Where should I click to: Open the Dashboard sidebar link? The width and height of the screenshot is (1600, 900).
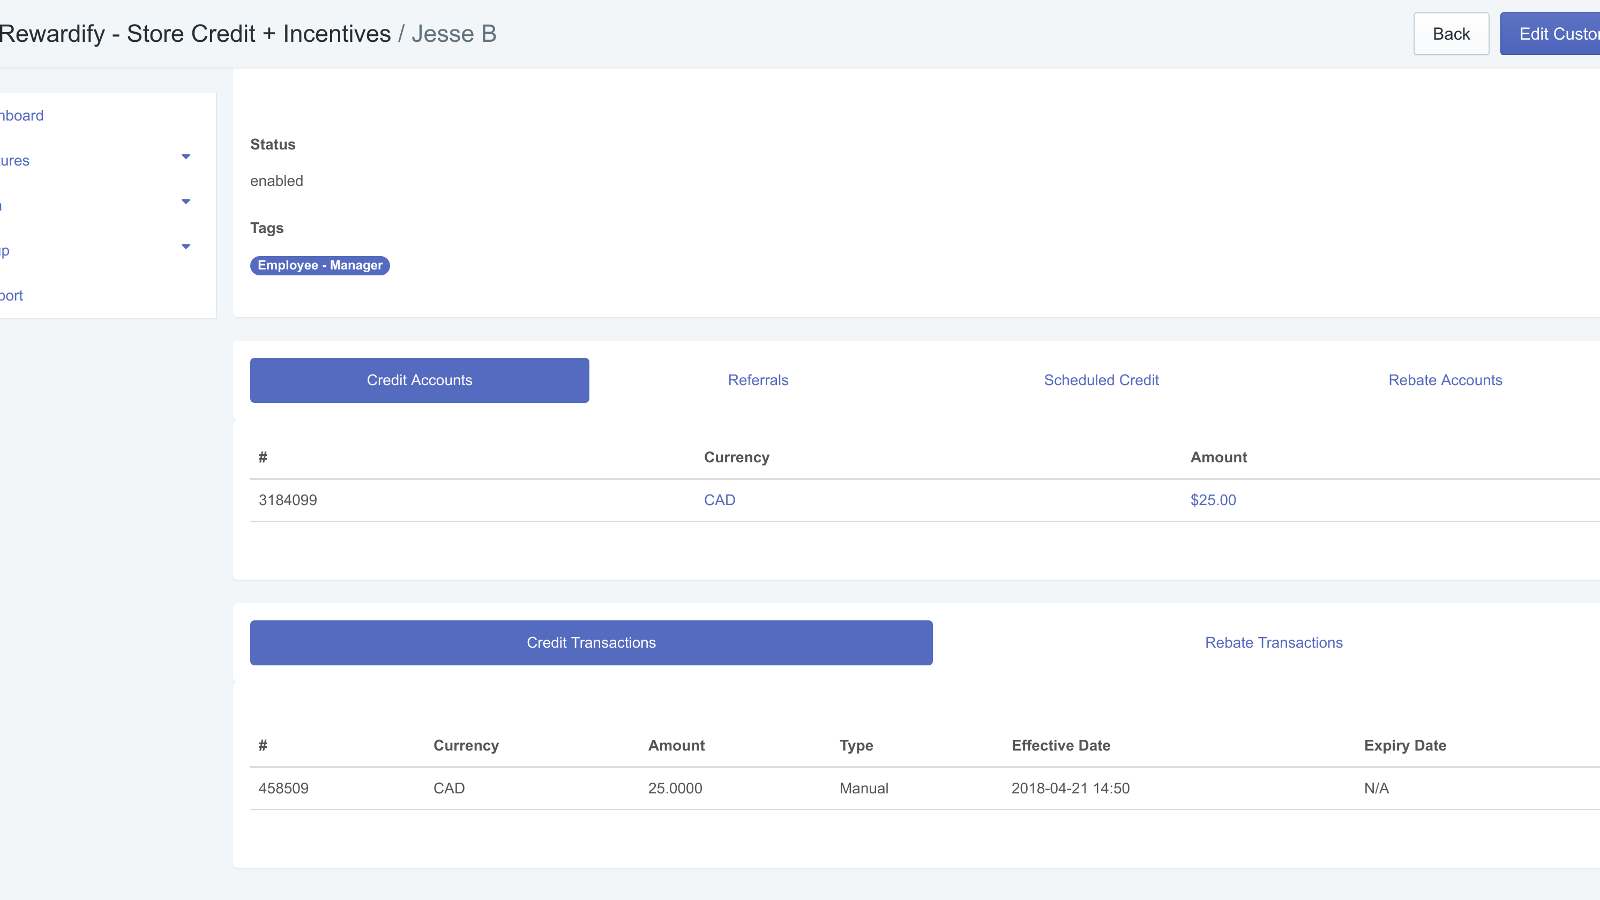pyautogui.click(x=22, y=116)
